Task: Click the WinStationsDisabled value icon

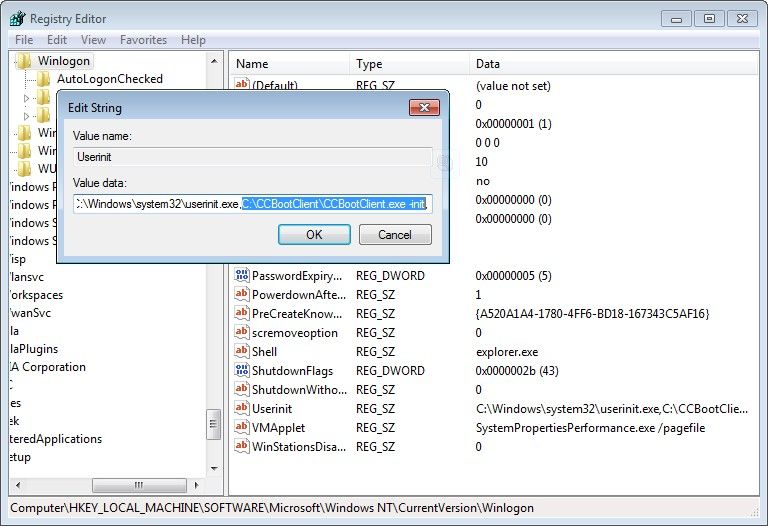Action: tap(241, 446)
